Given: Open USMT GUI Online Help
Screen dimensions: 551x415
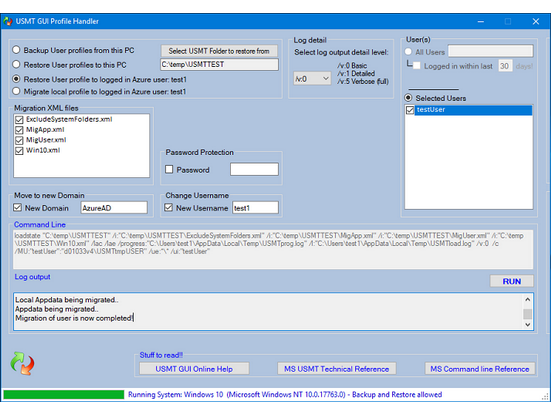Looking at the screenshot, I should coord(194,369).
